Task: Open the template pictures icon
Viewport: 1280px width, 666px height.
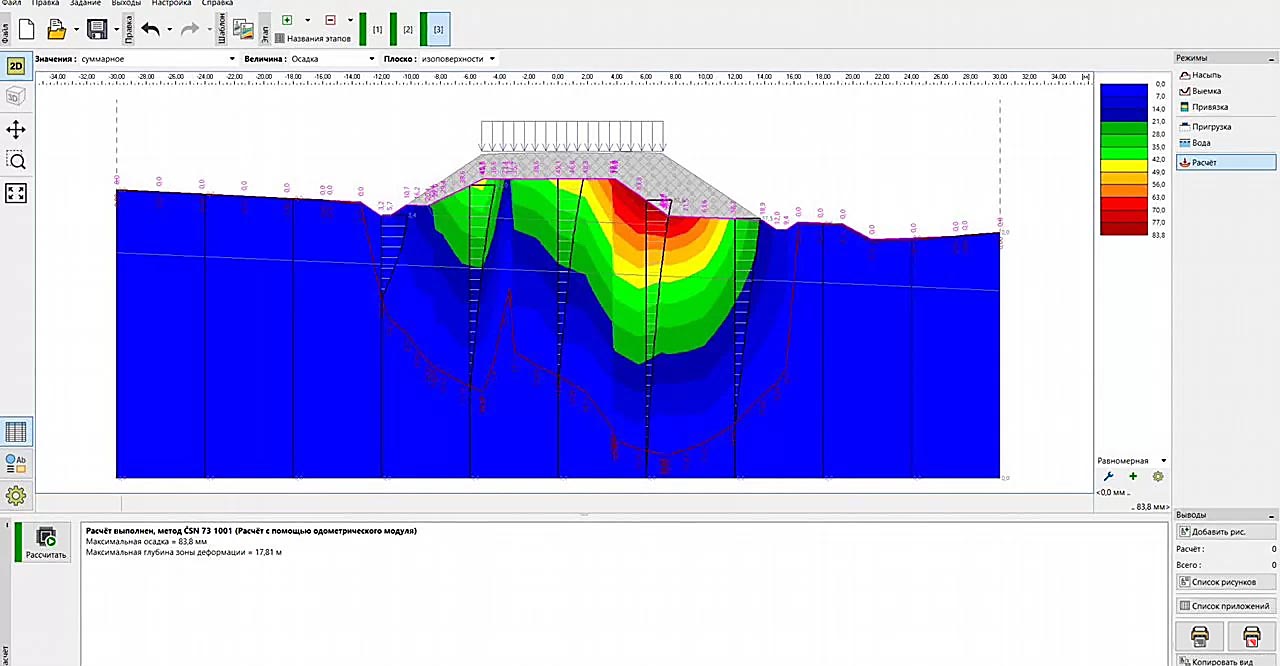Action: [x=243, y=29]
